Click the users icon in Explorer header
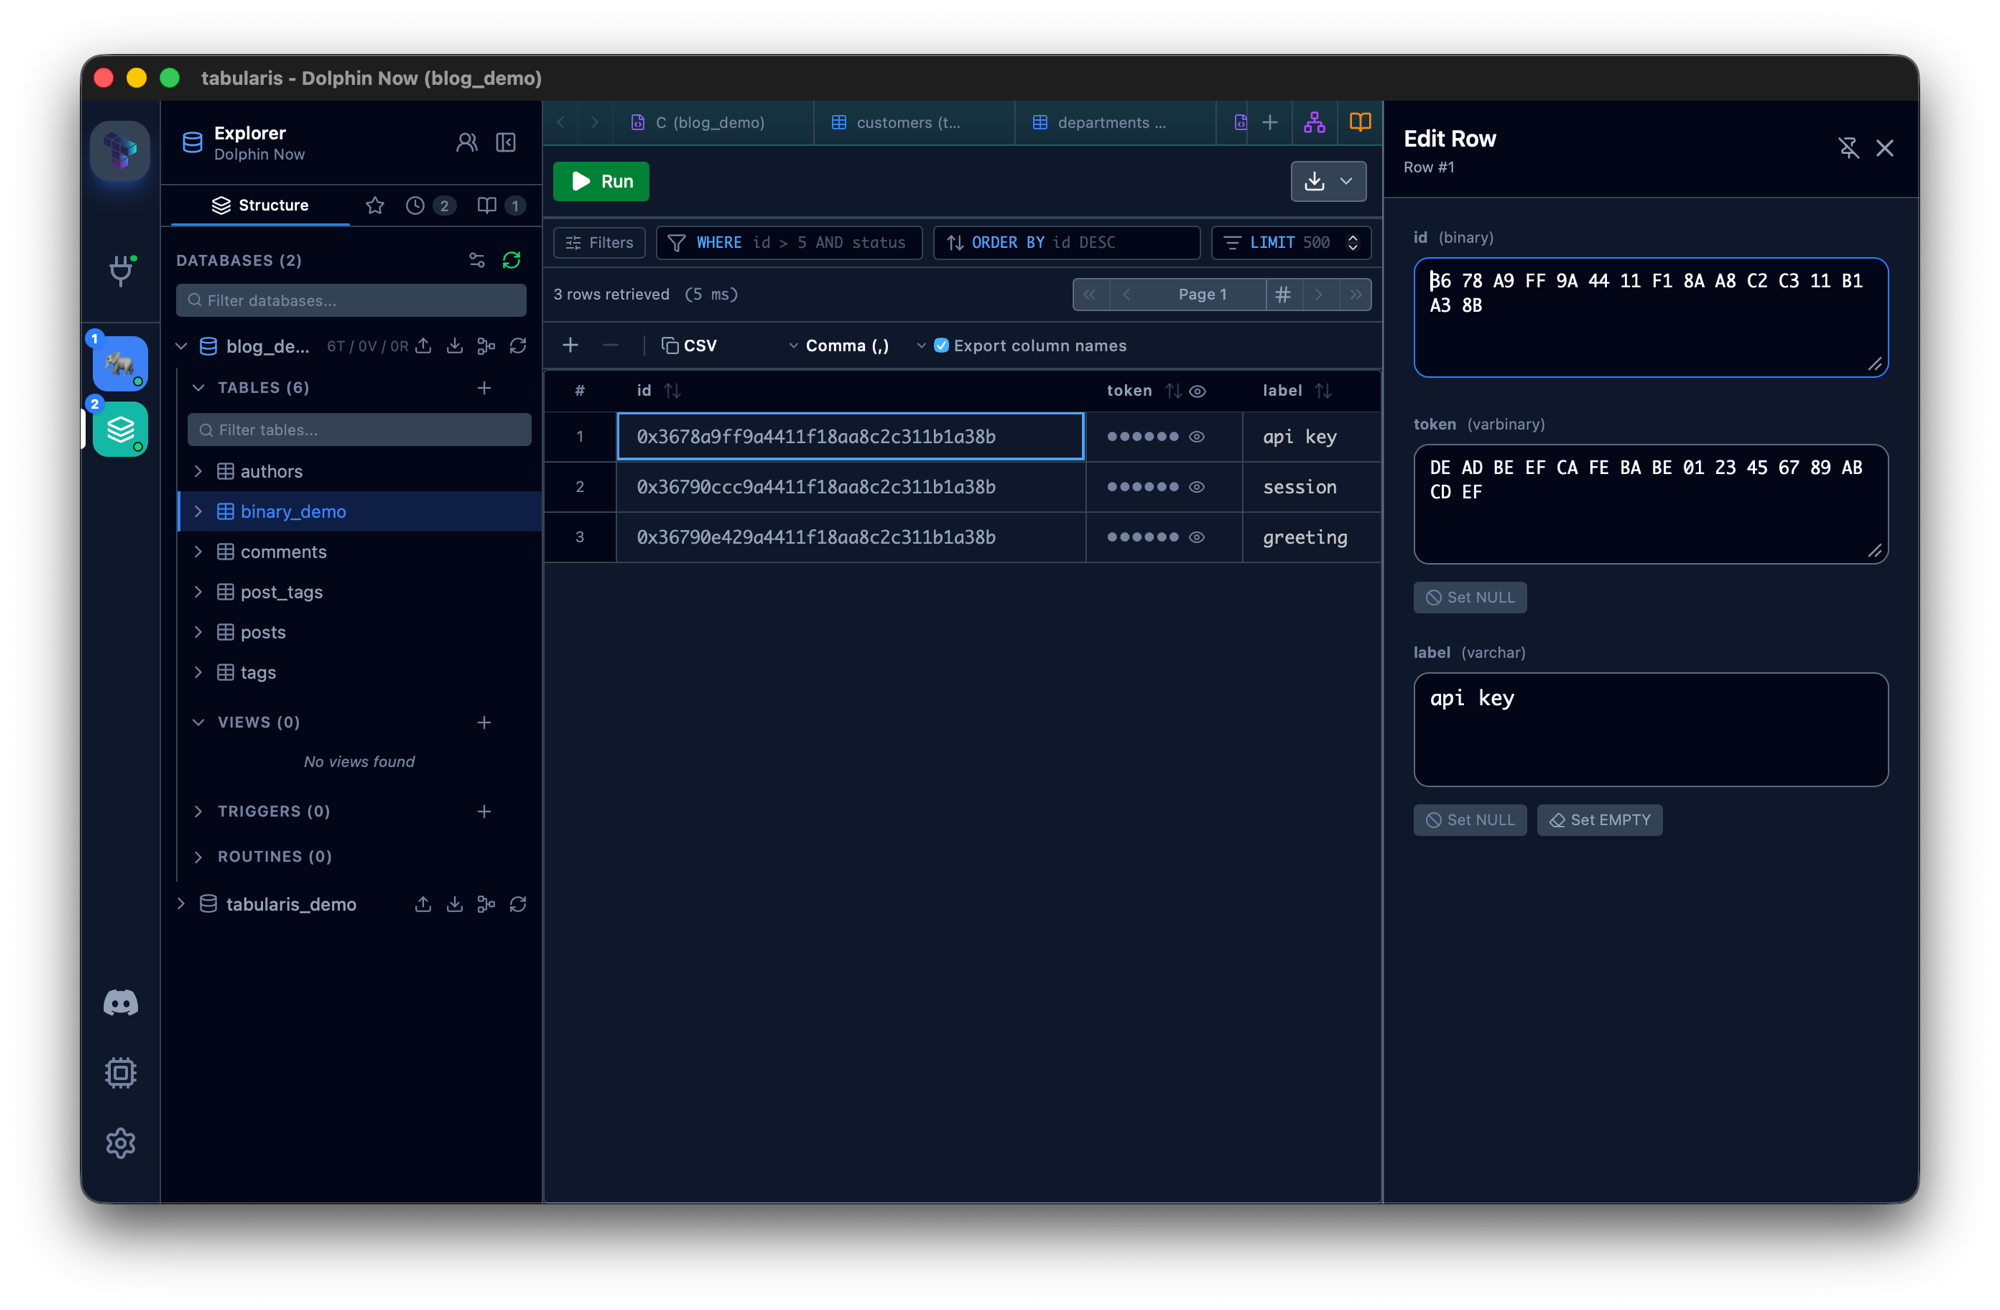The height and width of the screenshot is (1310, 2000). pos(466,143)
